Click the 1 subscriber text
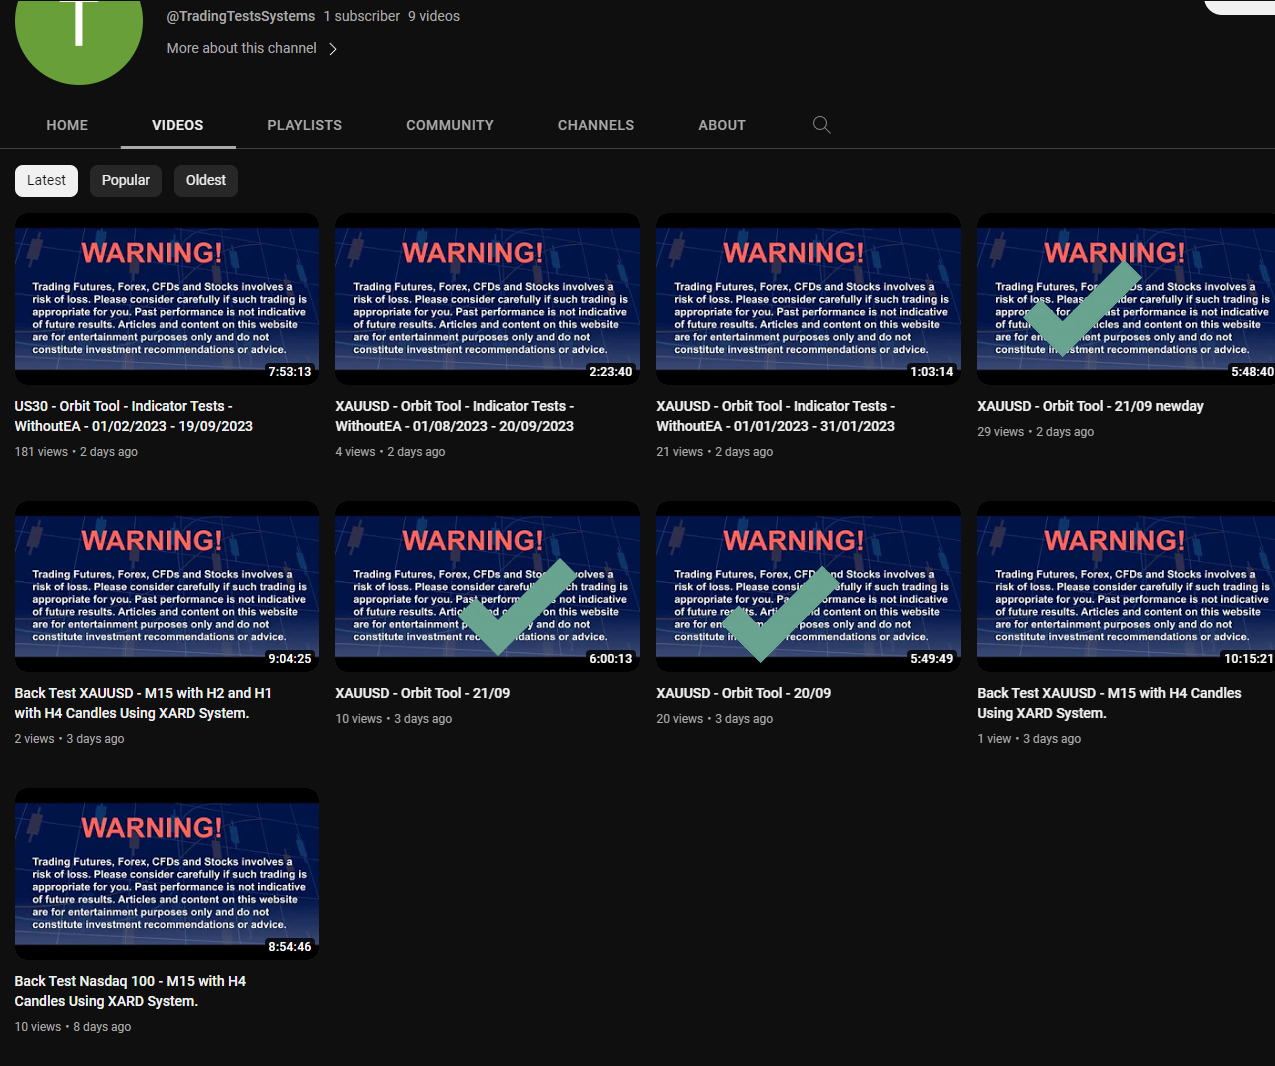 point(362,16)
